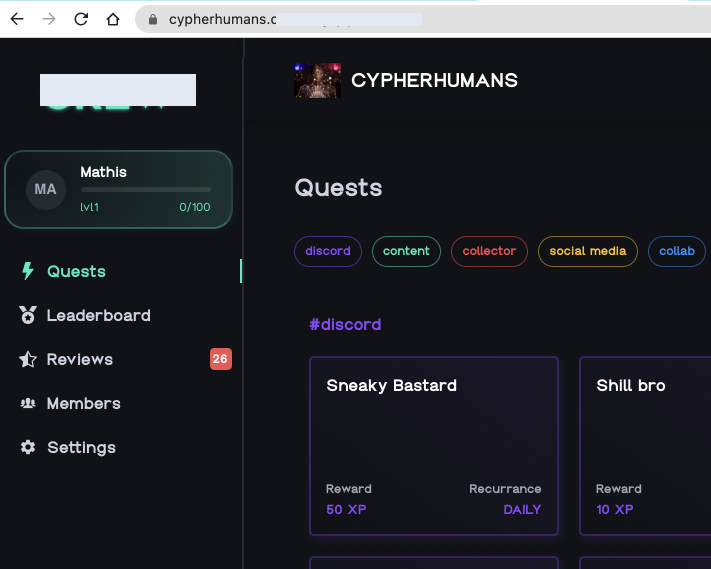The height and width of the screenshot is (569, 711).
Task: Click the 50 XP reward value
Action: pyautogui.click(x=346, y=510)
